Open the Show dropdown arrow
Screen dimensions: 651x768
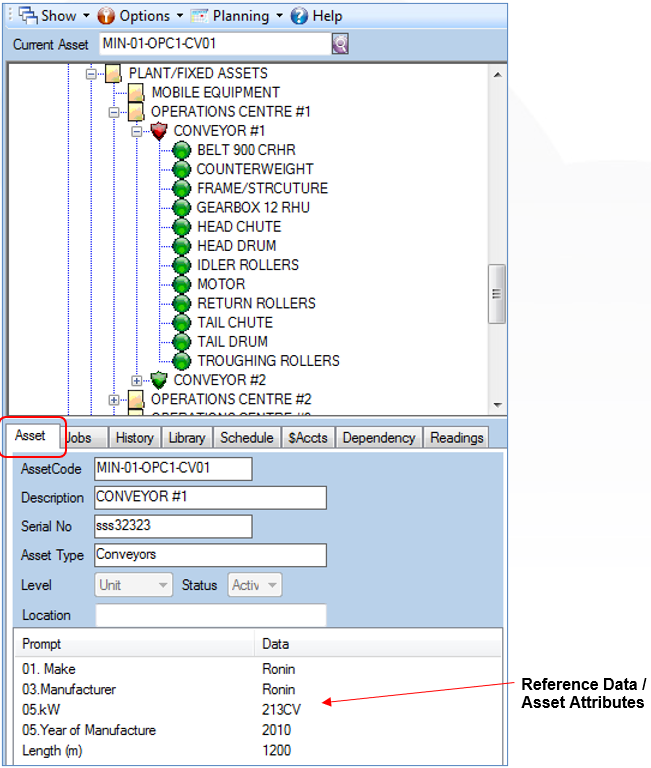[x=86, y=16]
